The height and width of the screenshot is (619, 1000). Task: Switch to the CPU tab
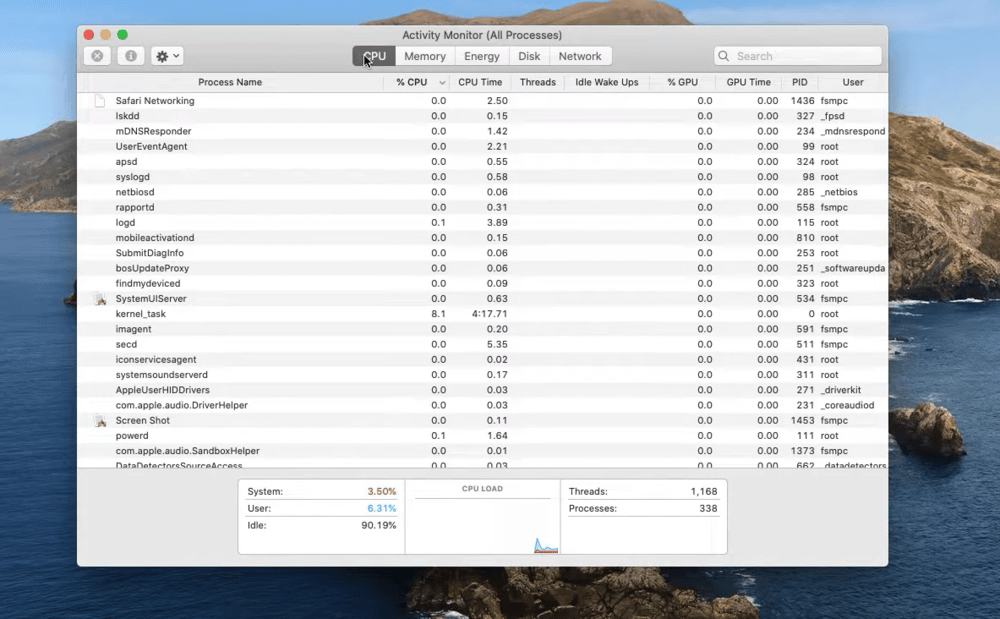tap(374, 56)
